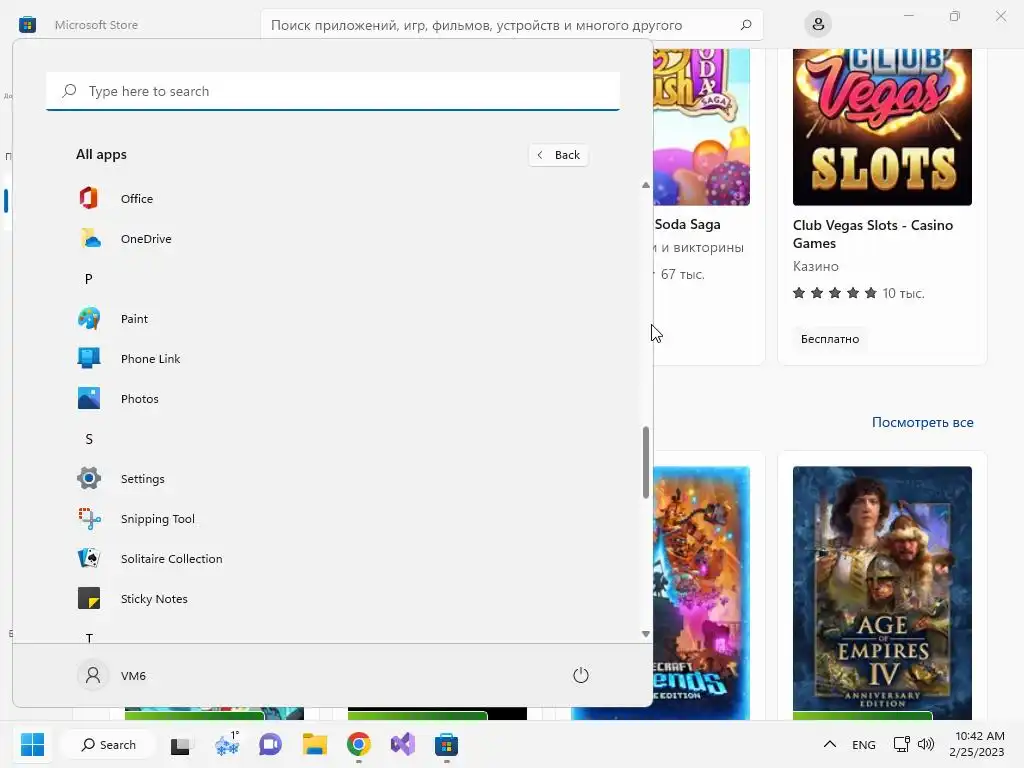Click the scroll down arrow in All apps

[646, 633]
